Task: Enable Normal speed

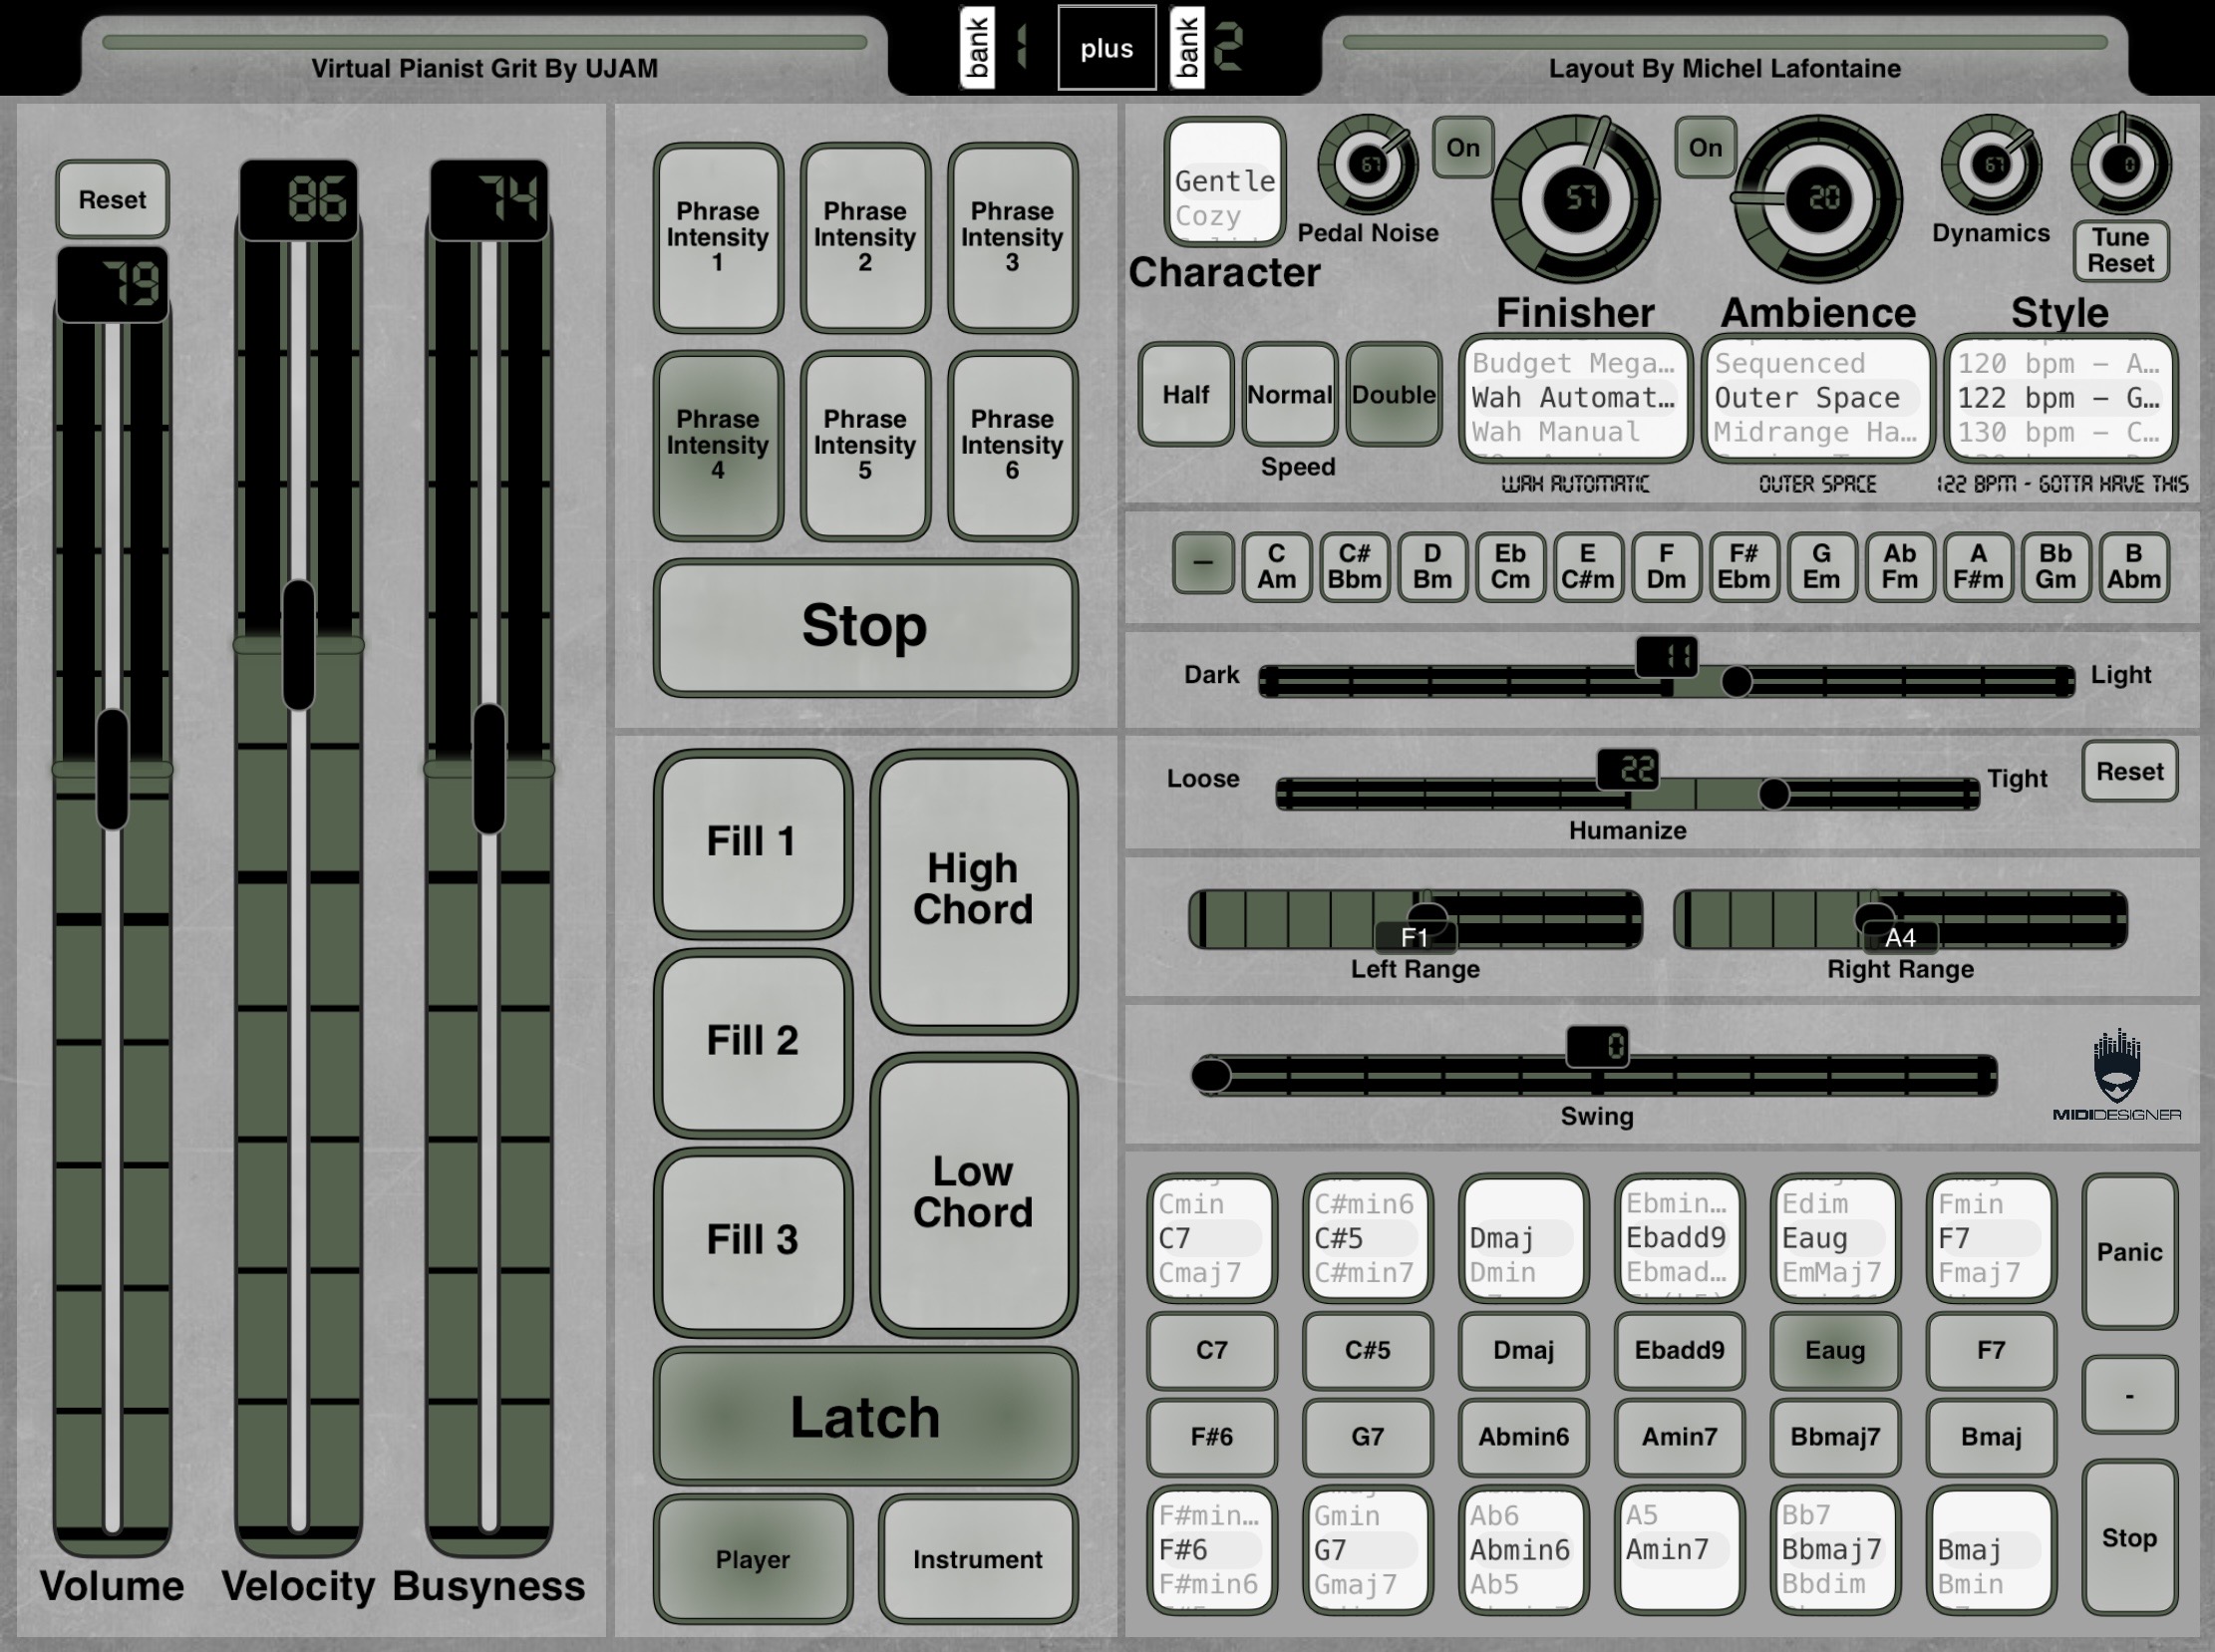Action: pyautogui.click(x=1290, y=394)
